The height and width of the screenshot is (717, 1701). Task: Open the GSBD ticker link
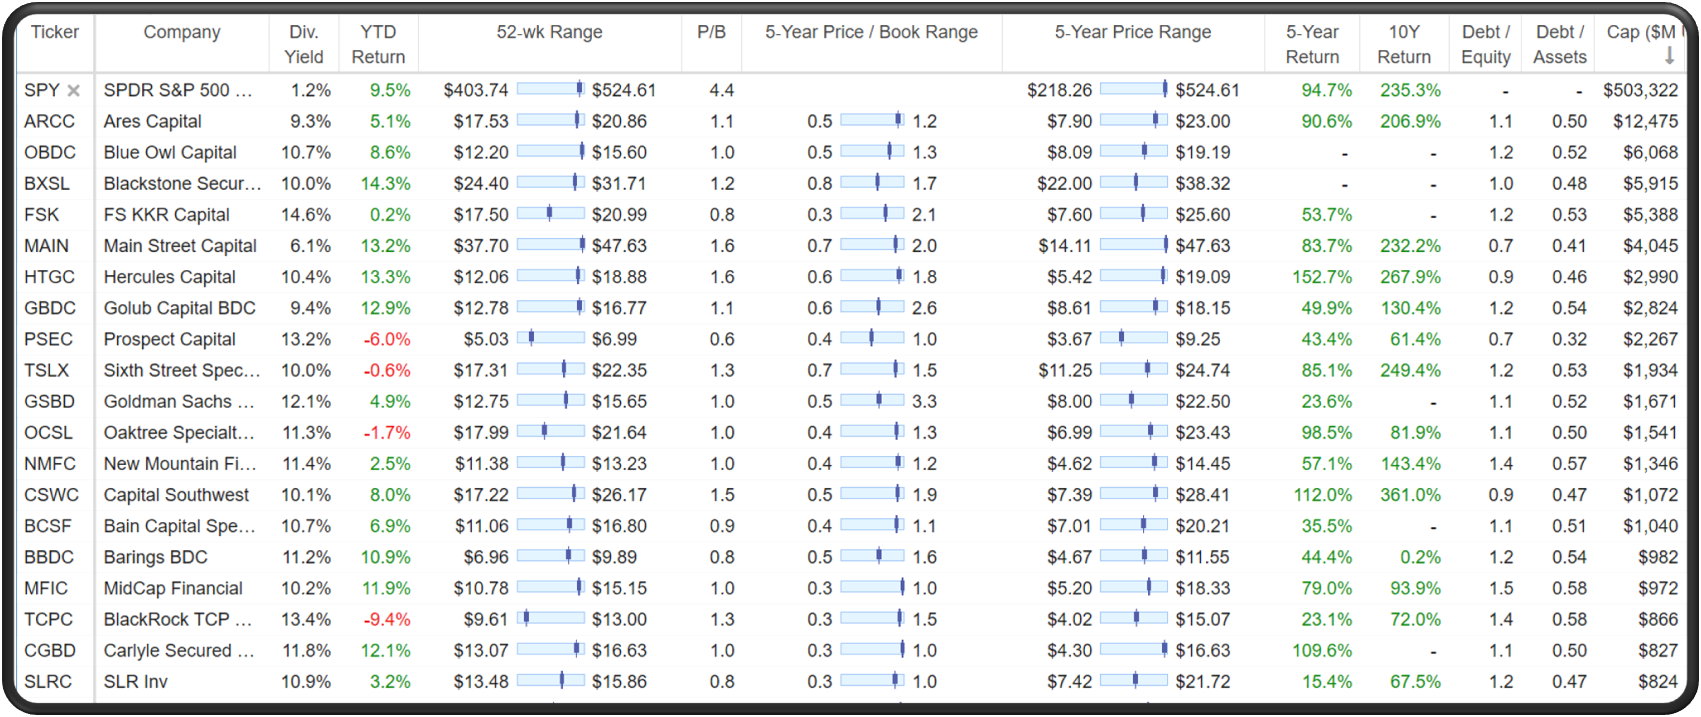tap(50, 401)
